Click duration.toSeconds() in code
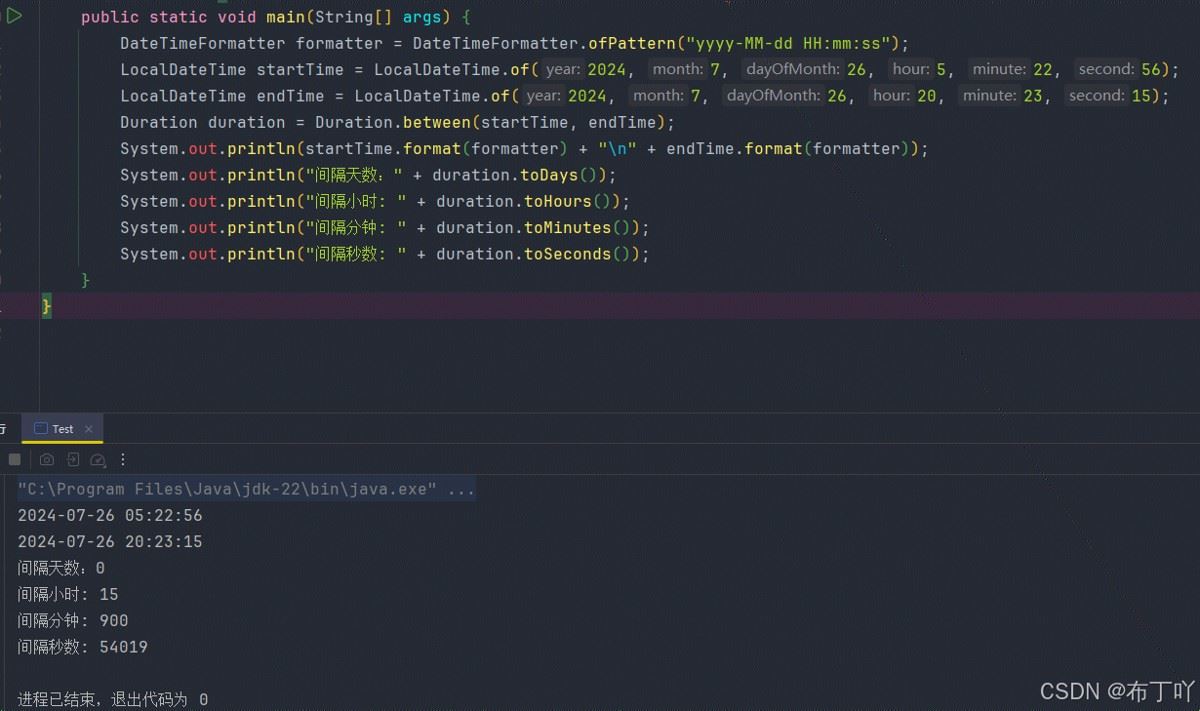This screenshot has width=1200, height=711. coord(538,254)
